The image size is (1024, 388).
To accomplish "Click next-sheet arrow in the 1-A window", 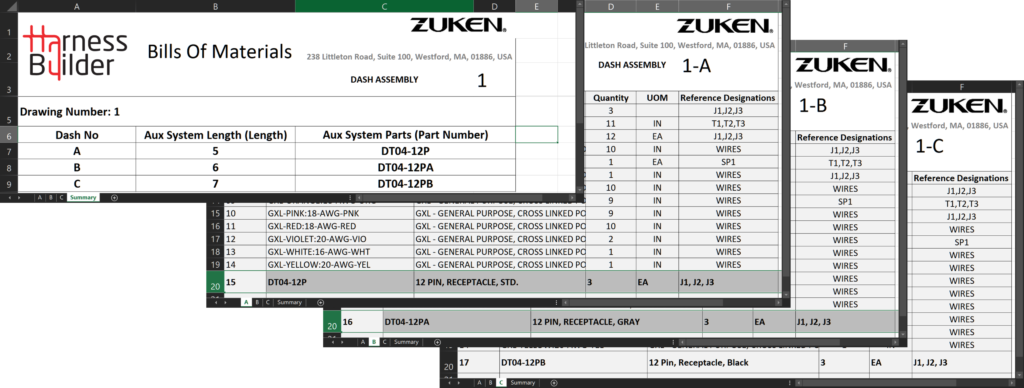I will (x=225, y=302).
